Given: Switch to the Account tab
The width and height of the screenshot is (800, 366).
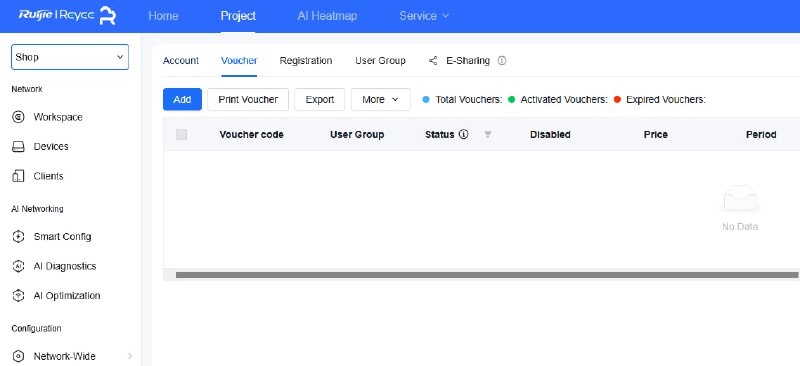Looking at the screenshot, I should coord(181,61).
